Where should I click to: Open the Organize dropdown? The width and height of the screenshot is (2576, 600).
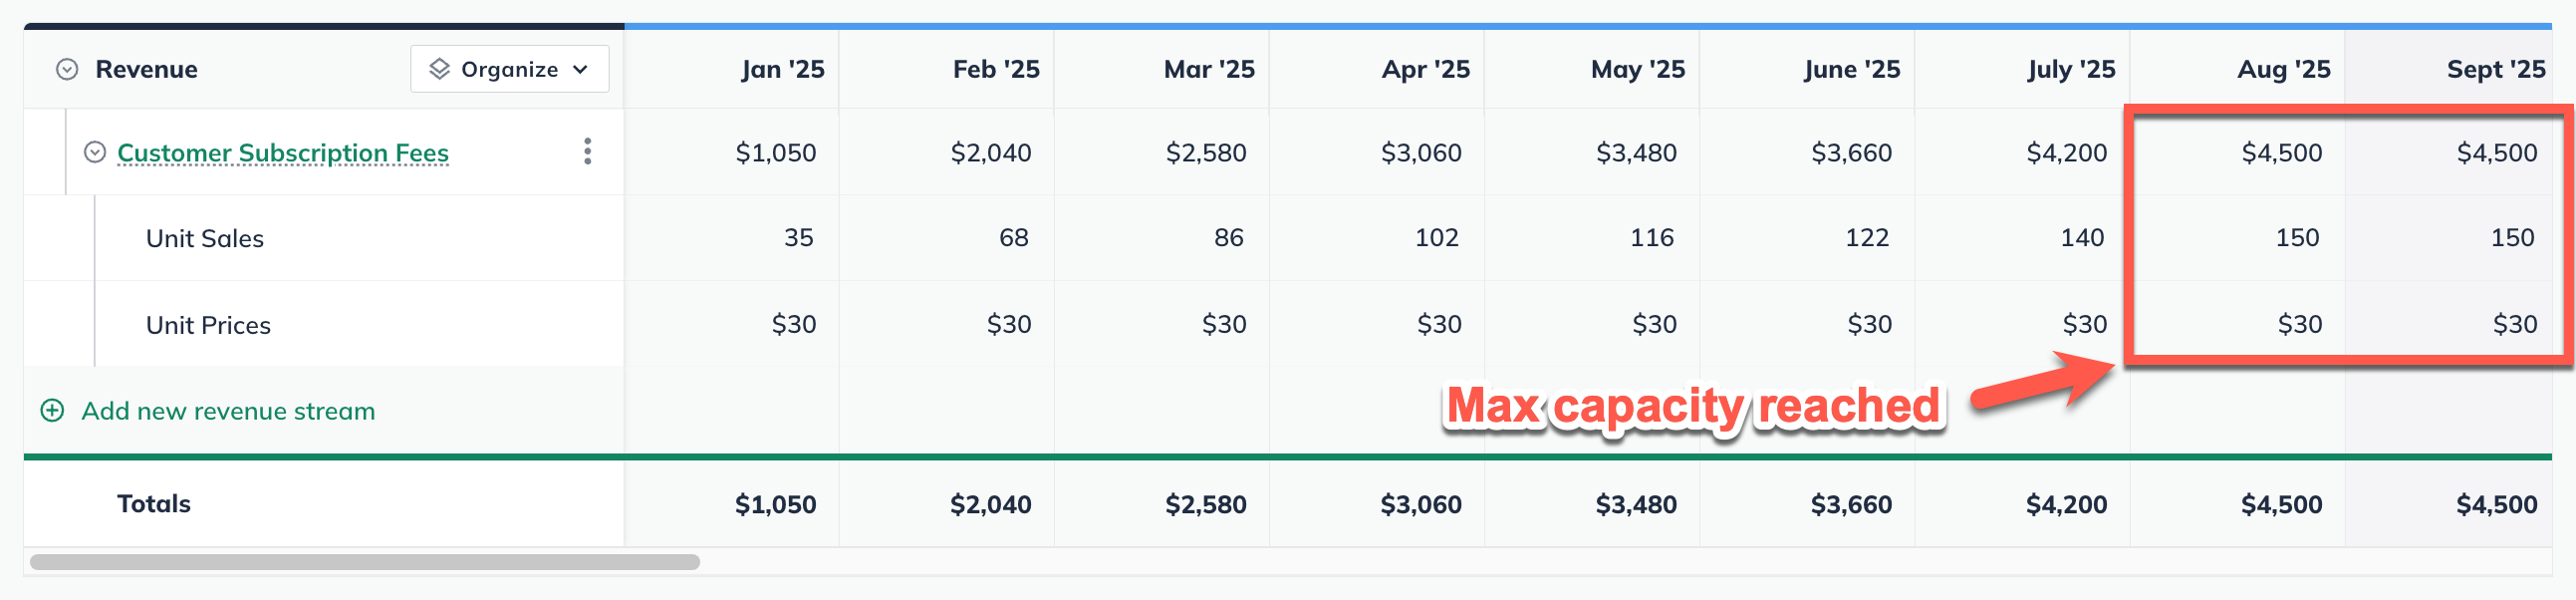pyautogui.click(x=508, y=68)
